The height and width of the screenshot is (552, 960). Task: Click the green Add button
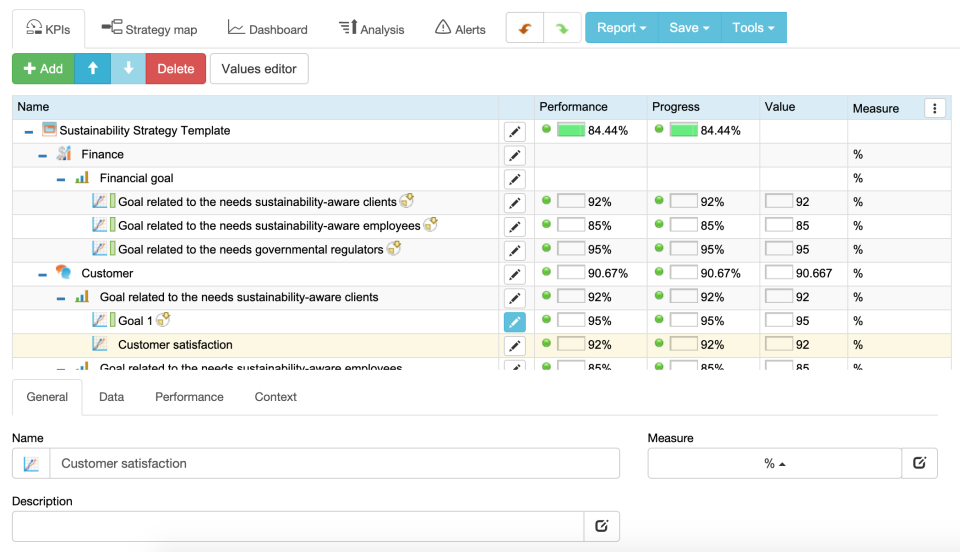tap(43, 69)
